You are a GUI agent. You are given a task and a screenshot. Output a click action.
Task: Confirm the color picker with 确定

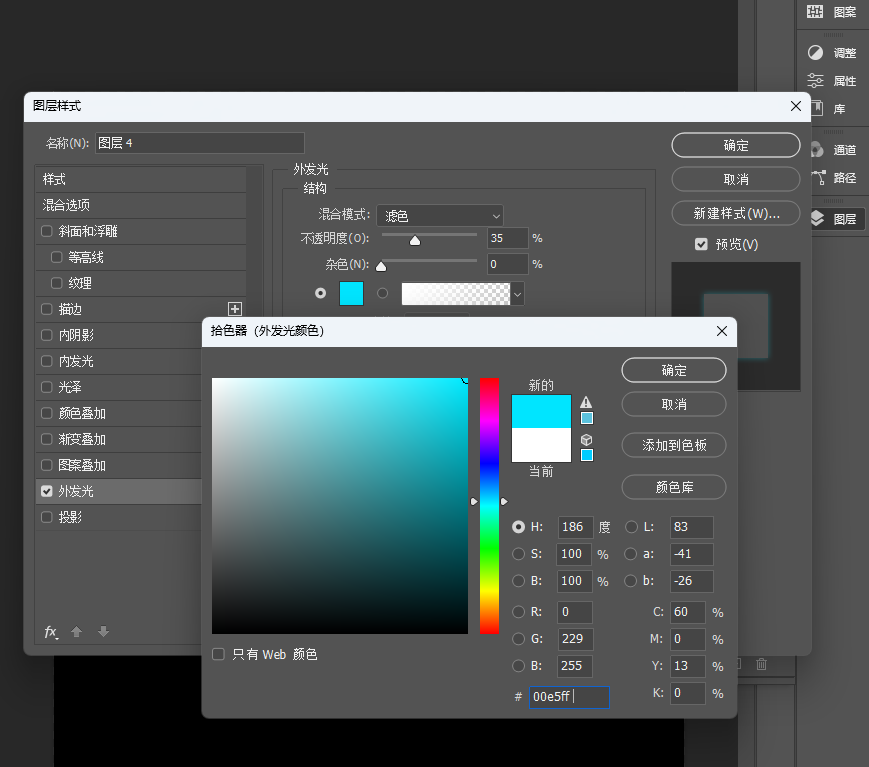(x=674, y=370)
